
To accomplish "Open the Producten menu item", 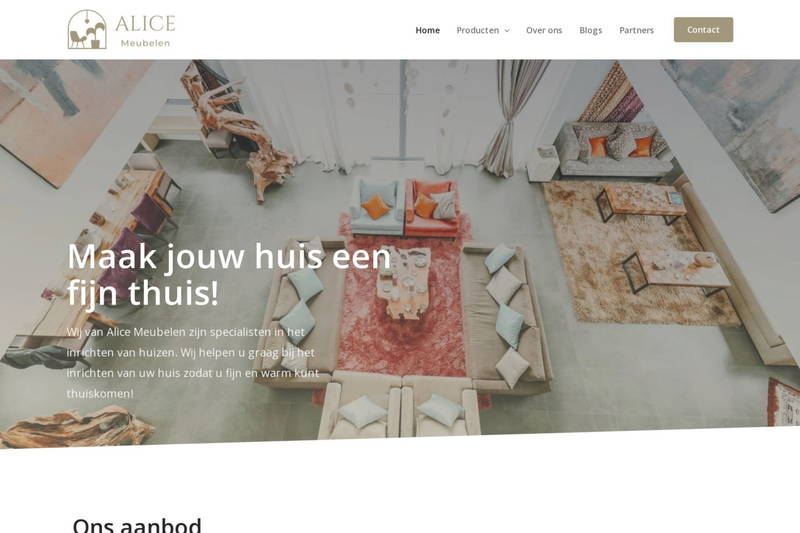I will coord(478,30).
